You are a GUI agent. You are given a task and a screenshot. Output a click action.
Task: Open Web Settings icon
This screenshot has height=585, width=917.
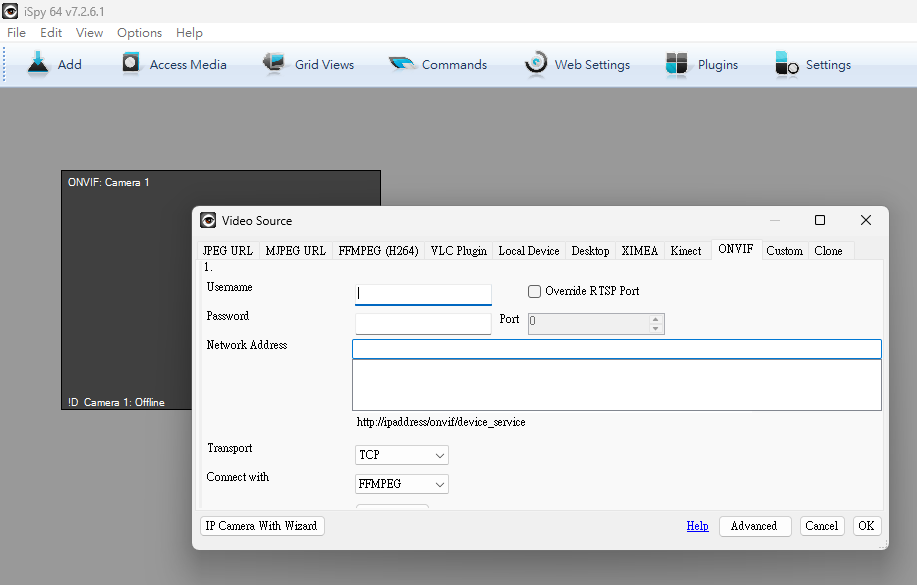pyautogui.click(x=536, y=64)
